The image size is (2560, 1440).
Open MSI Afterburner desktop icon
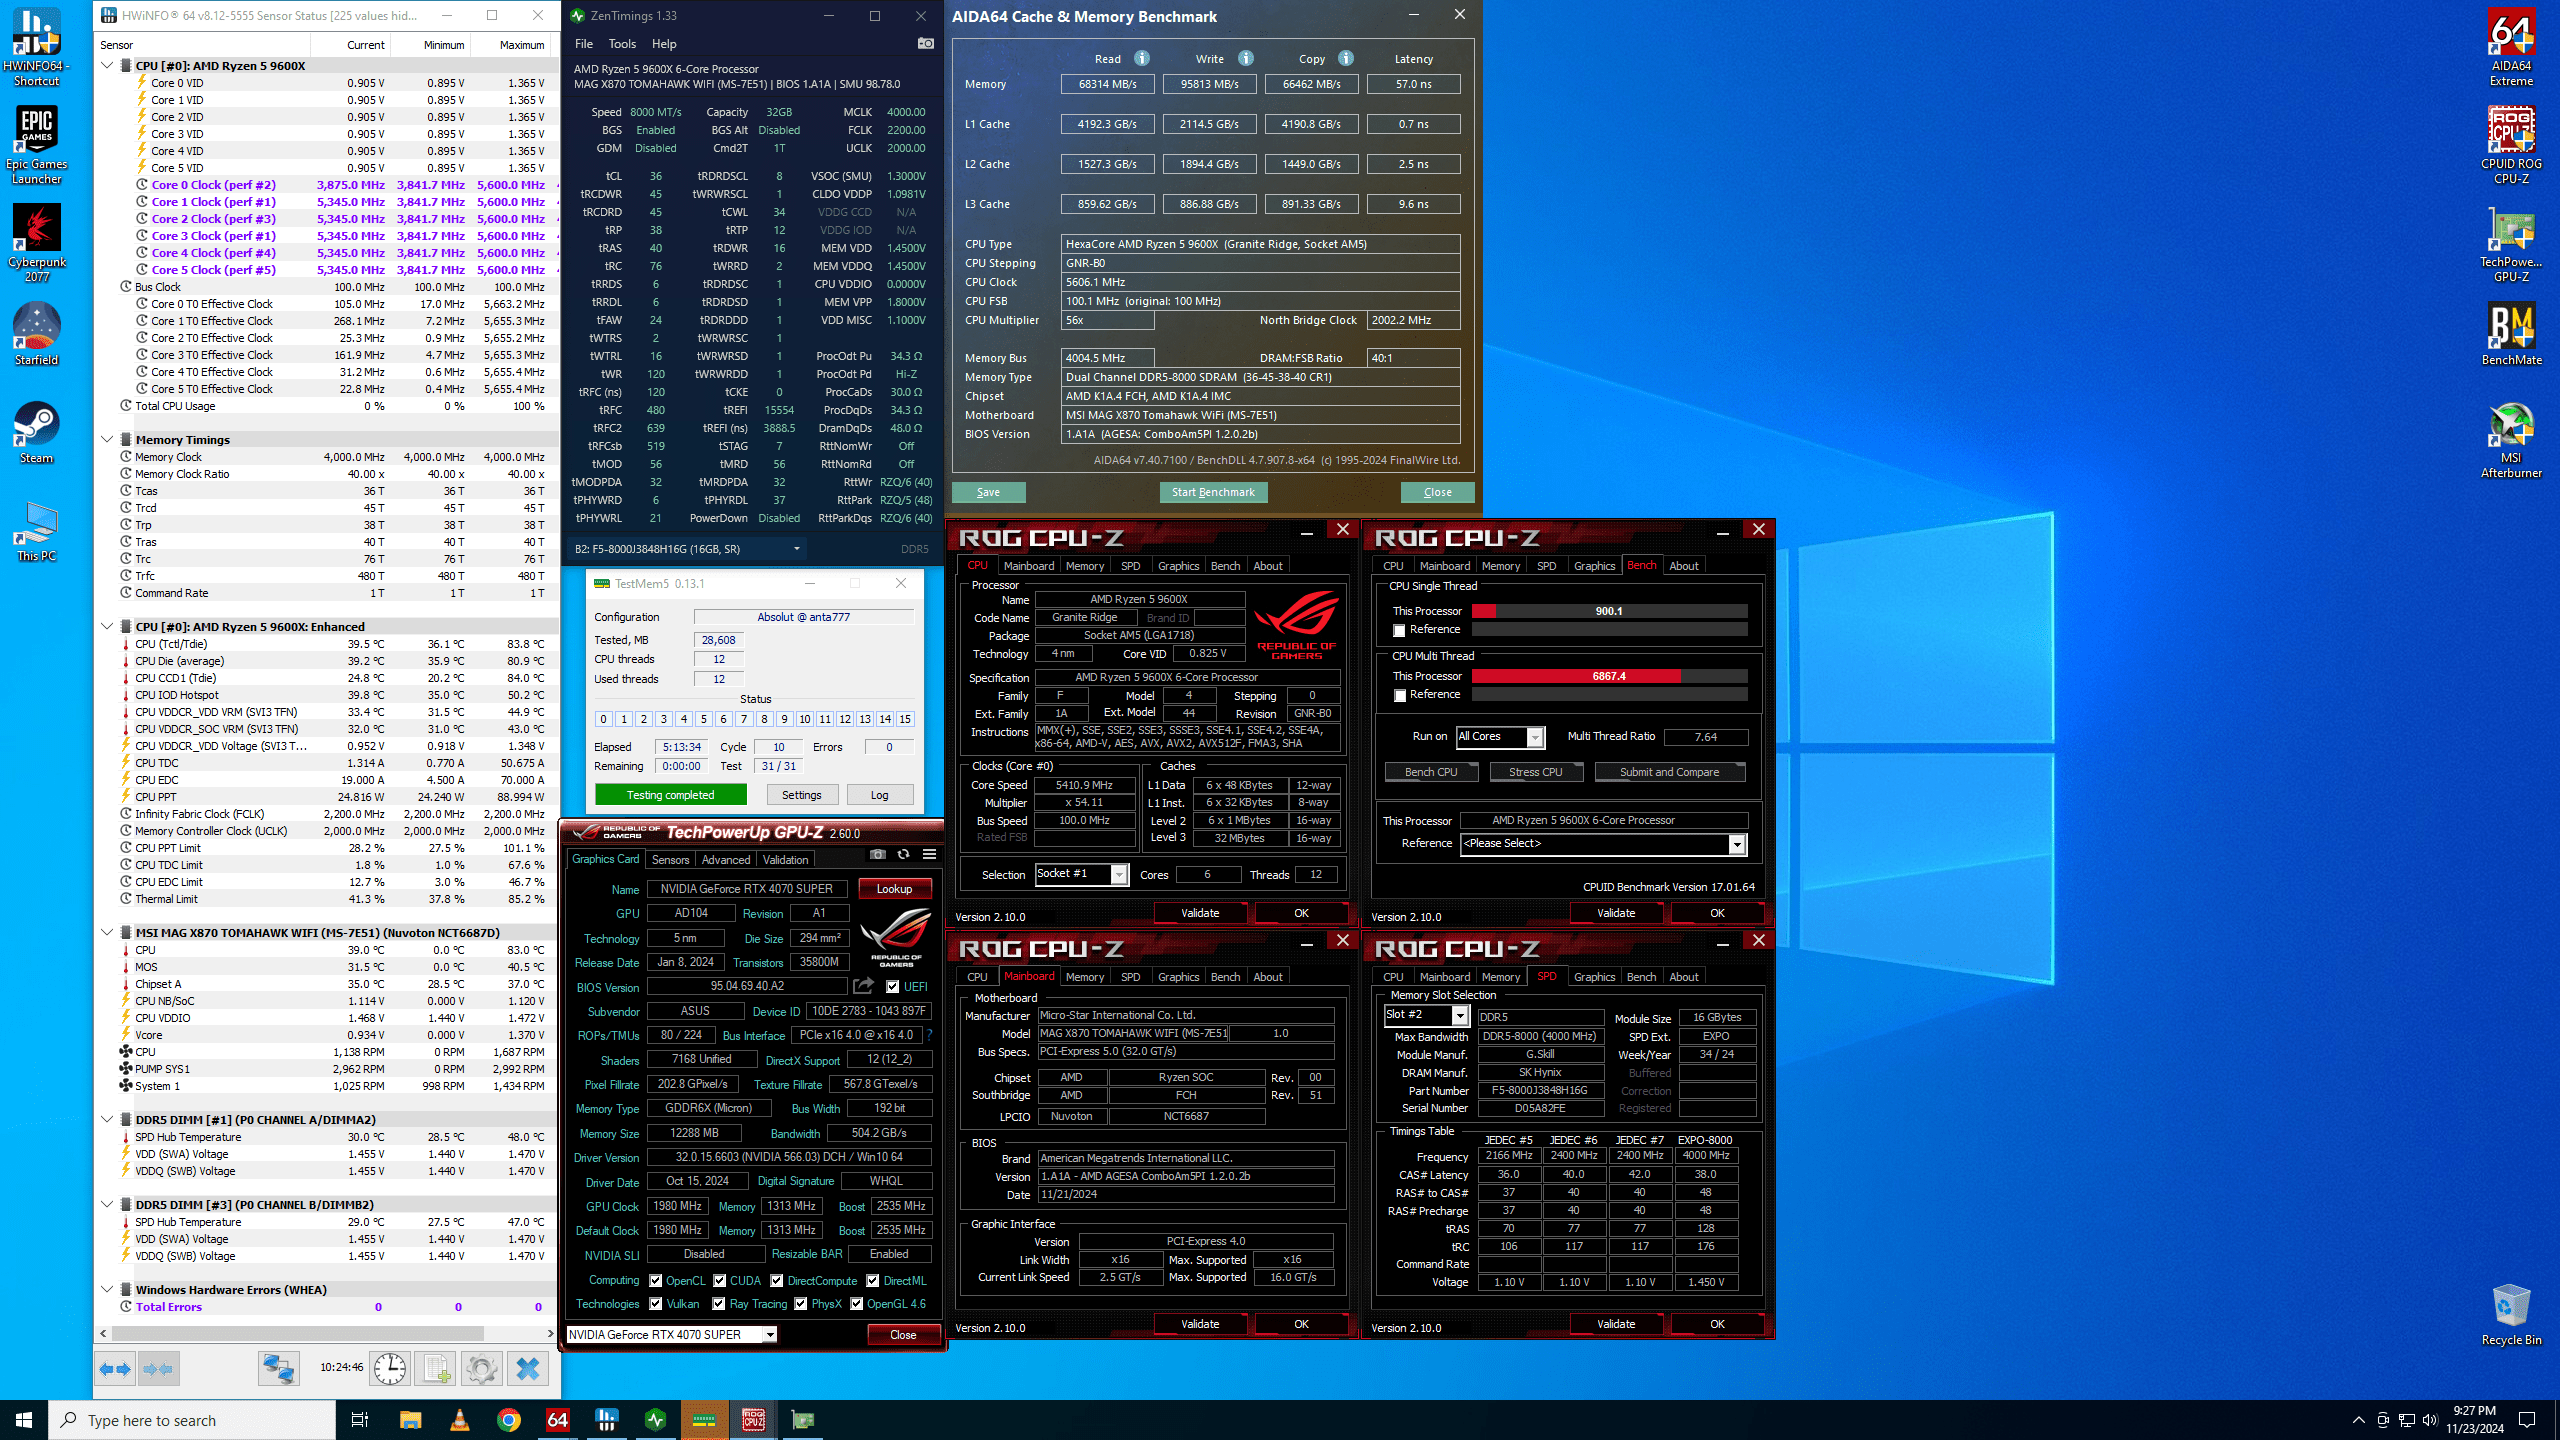click(x=2511, y=439)
